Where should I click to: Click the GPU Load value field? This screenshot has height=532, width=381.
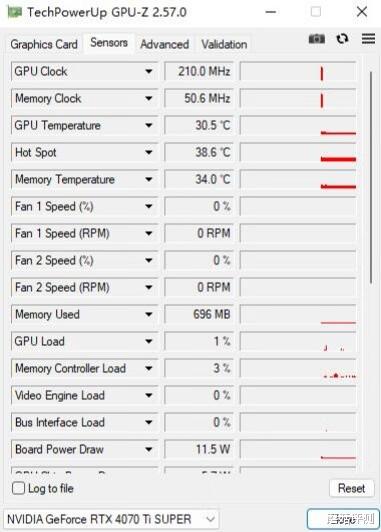pos(199,341)
